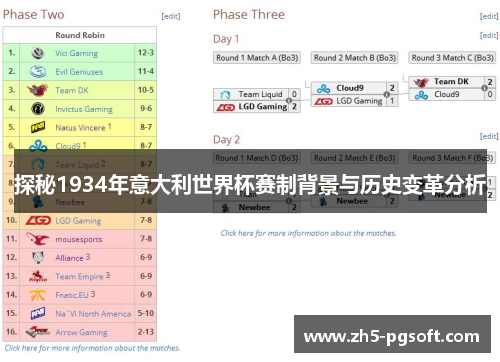Viewport: 500px width, 362px height.
Task: Open the Evil Geniuses team link
Action: [x=79, y=72]
